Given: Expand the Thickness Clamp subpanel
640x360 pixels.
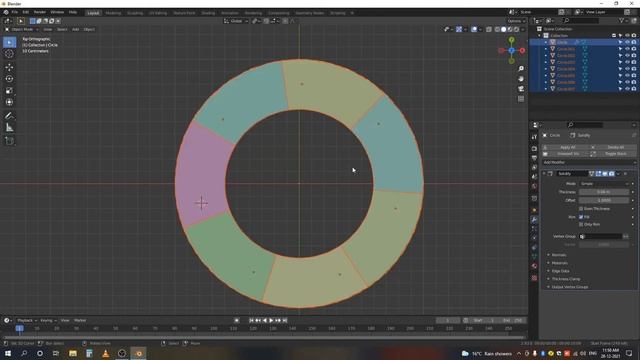Looking at the screenshot, I should [565, 279].
